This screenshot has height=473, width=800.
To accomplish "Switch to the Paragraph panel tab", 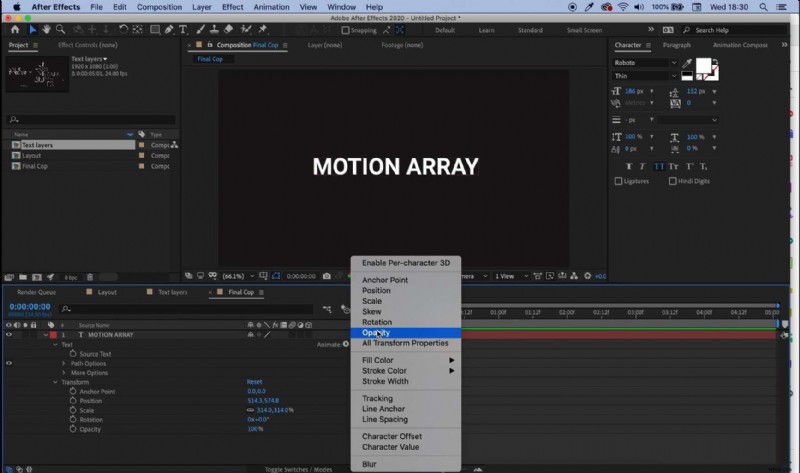I will pos(677,45).
